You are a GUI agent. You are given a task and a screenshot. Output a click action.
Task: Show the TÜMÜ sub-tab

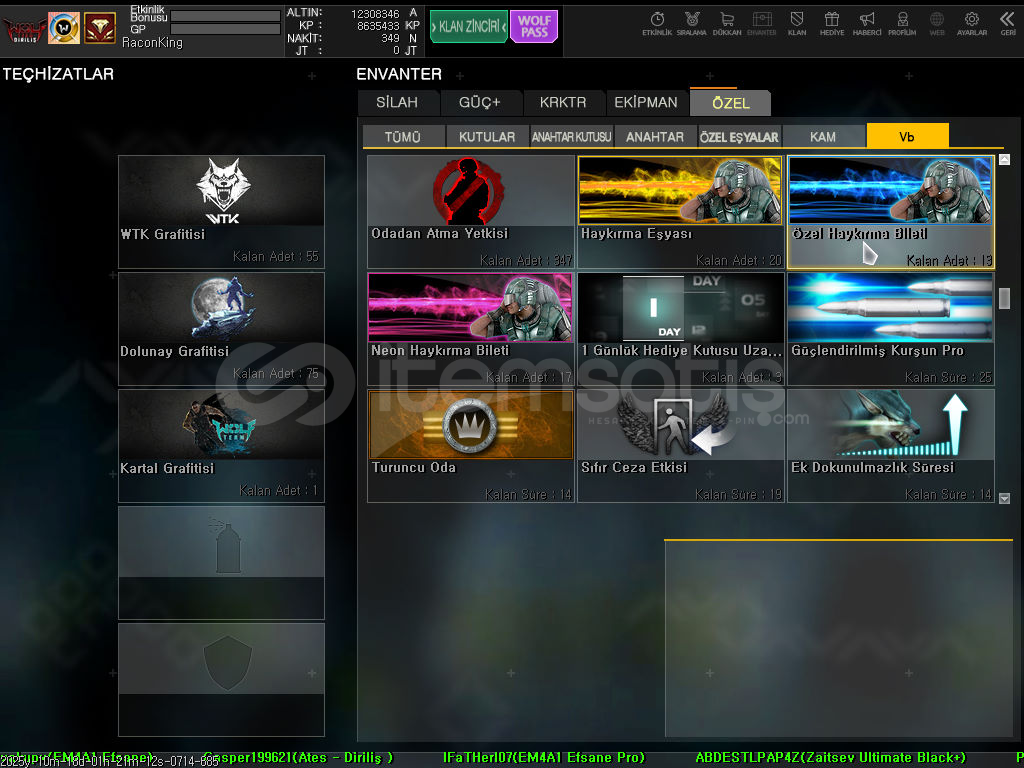[403, 136]
